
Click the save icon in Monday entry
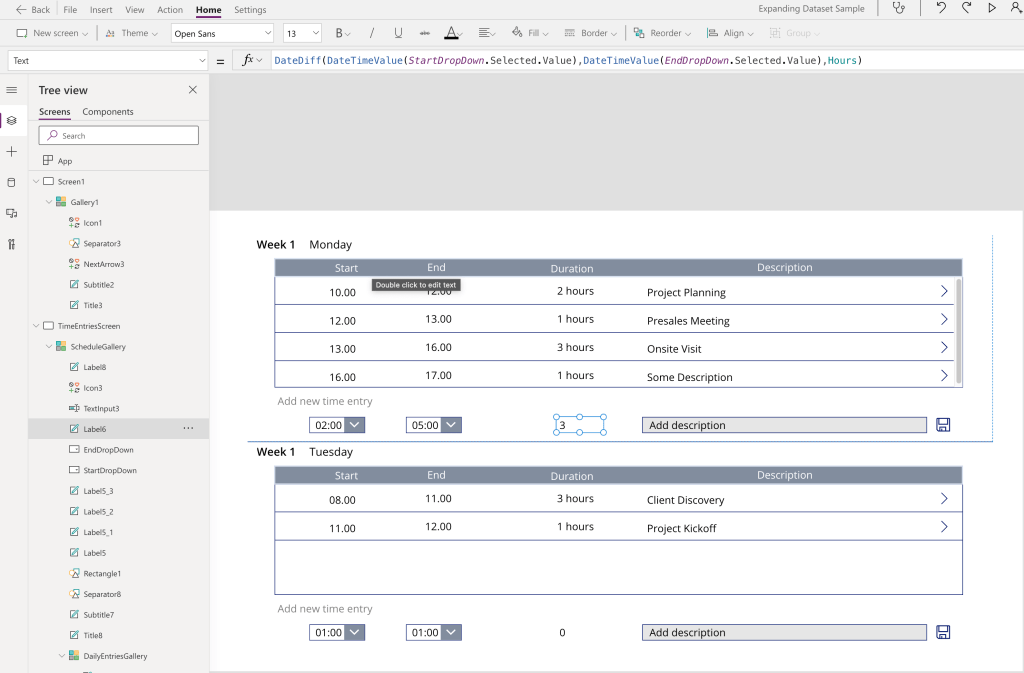click(x=943, y=425)
